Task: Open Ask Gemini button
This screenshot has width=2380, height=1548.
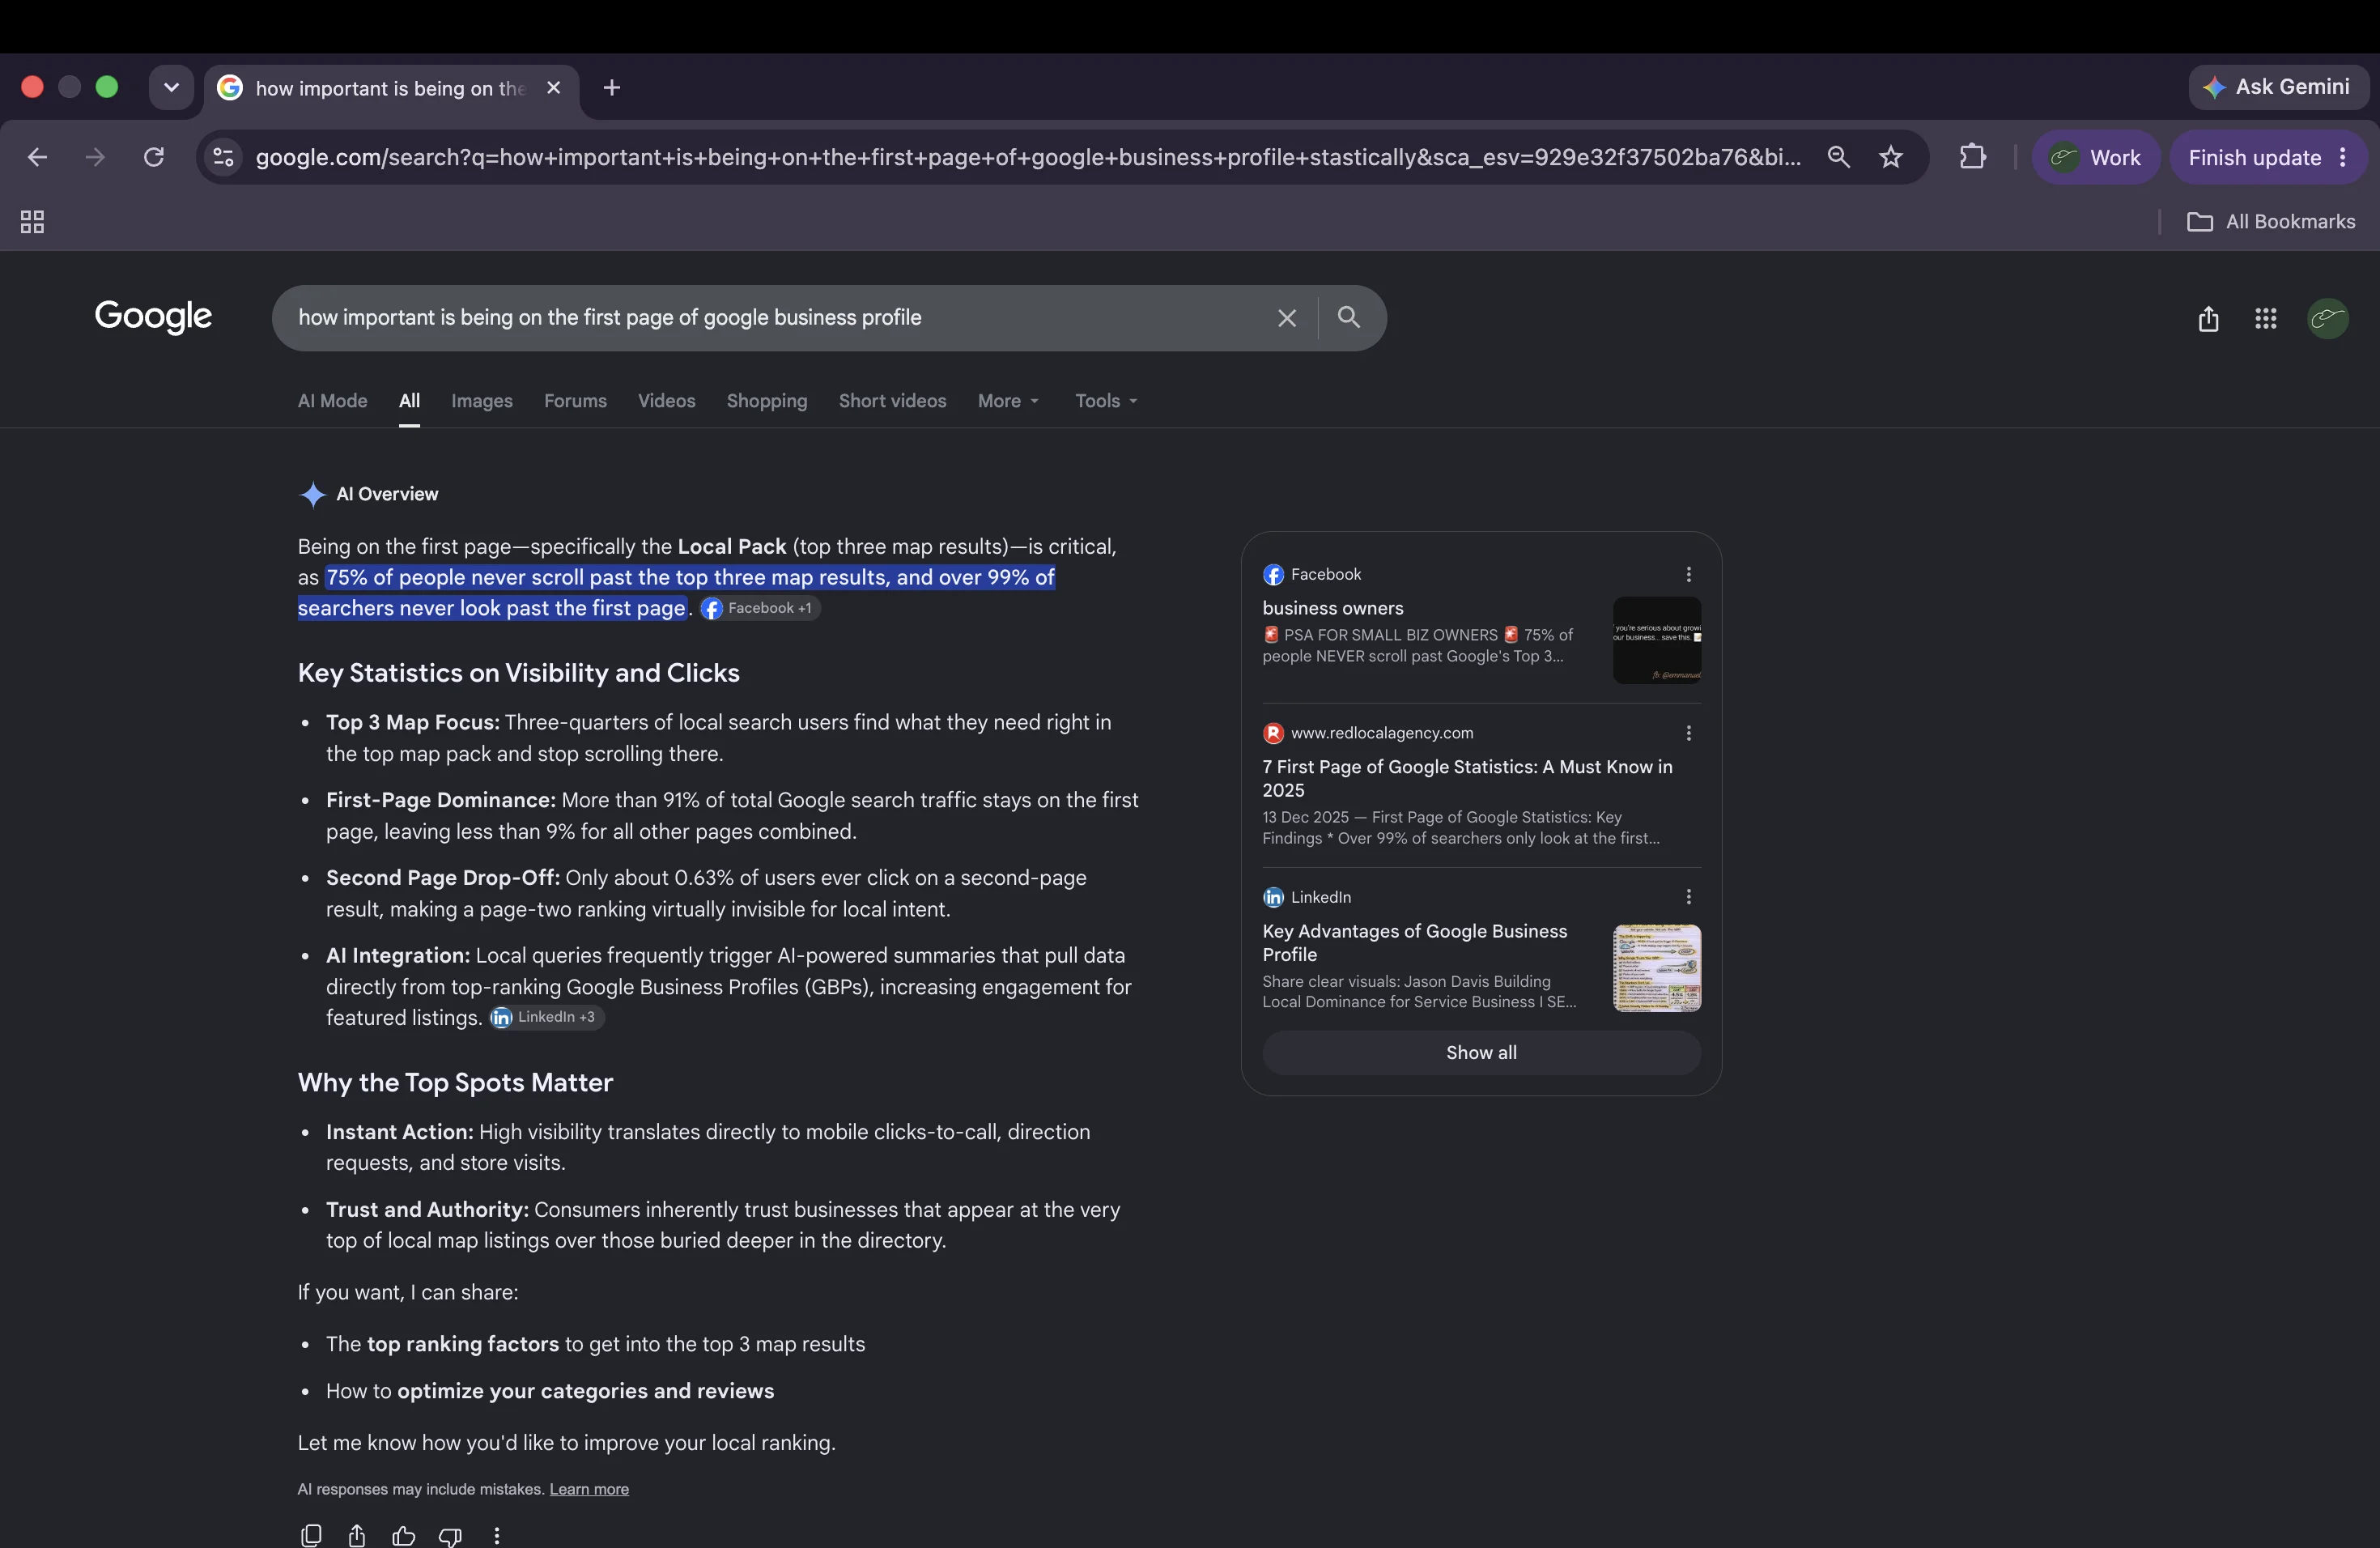Action: pos(2278,87)
